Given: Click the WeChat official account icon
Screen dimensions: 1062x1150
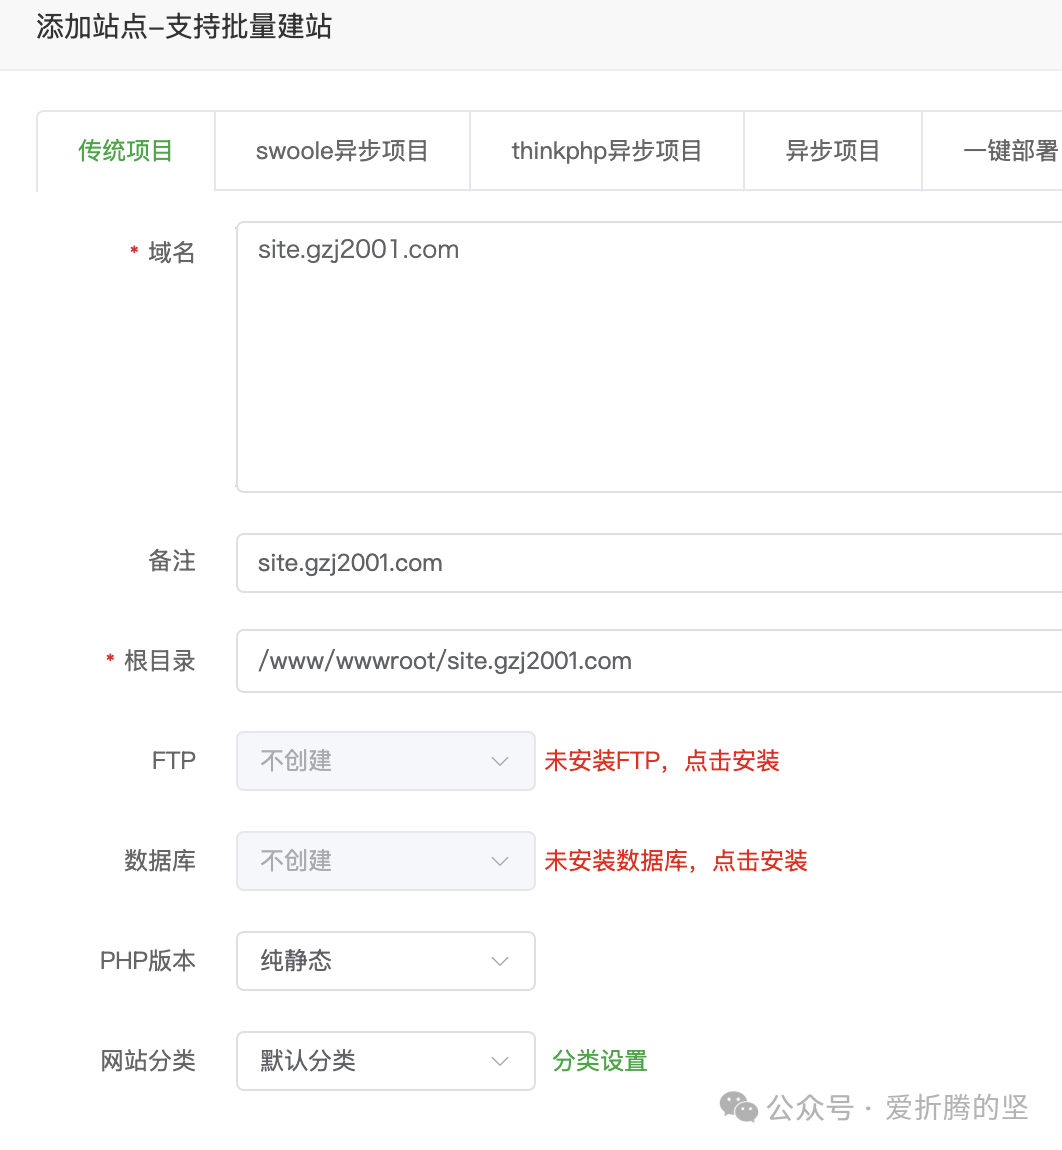Looking at the screenshot, I should (738, 1107).
